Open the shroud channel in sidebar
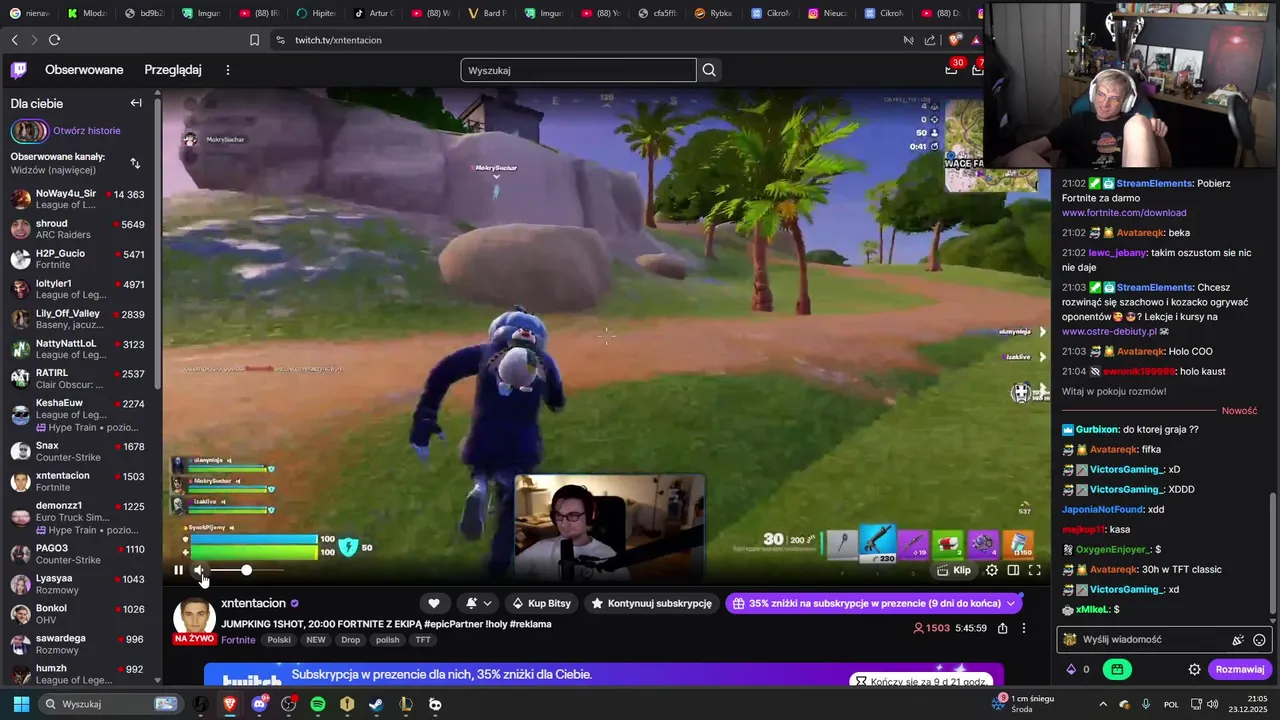This screenshot has width=1280, height=720. (78, 228)
